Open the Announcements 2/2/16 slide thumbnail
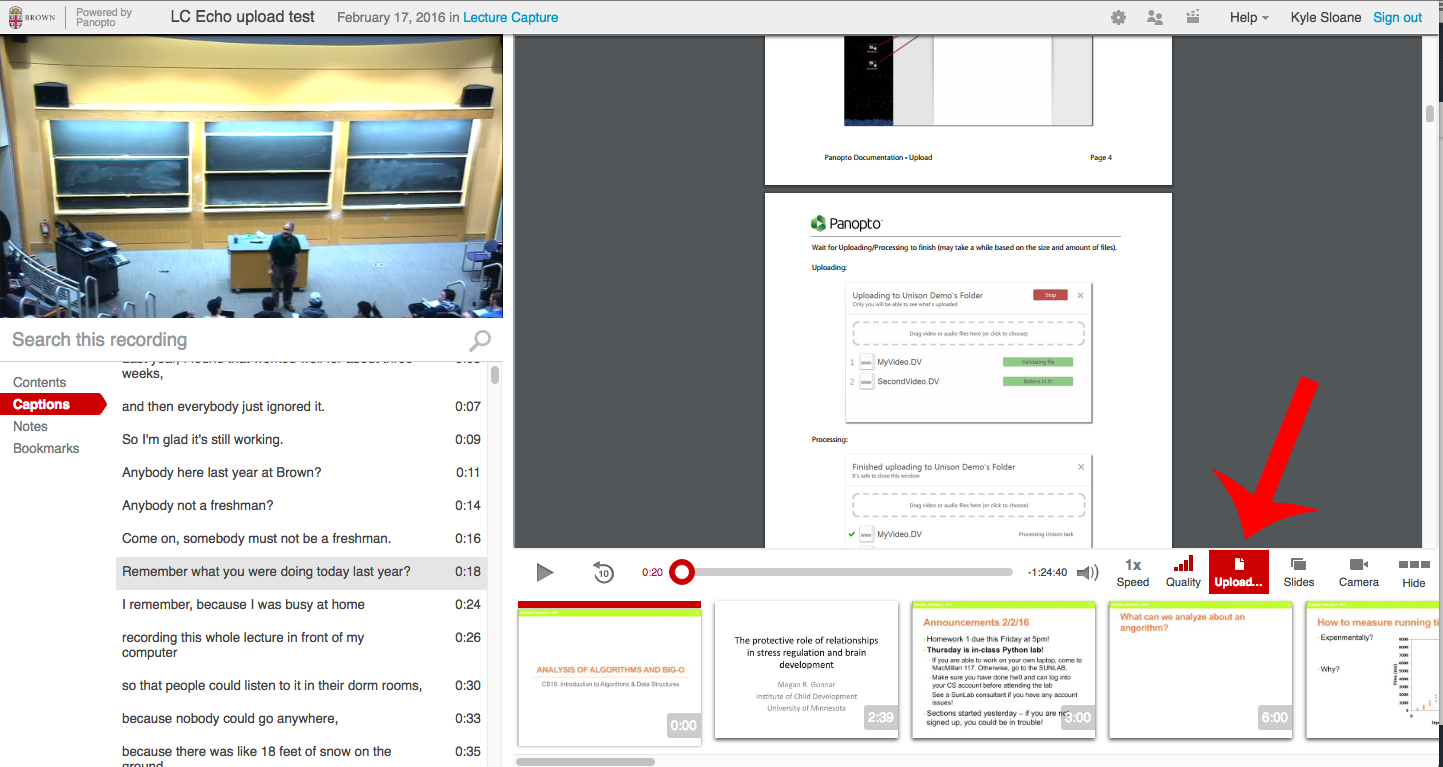The width and height of the screenshot is (1443, 767). coord(1004,670)
